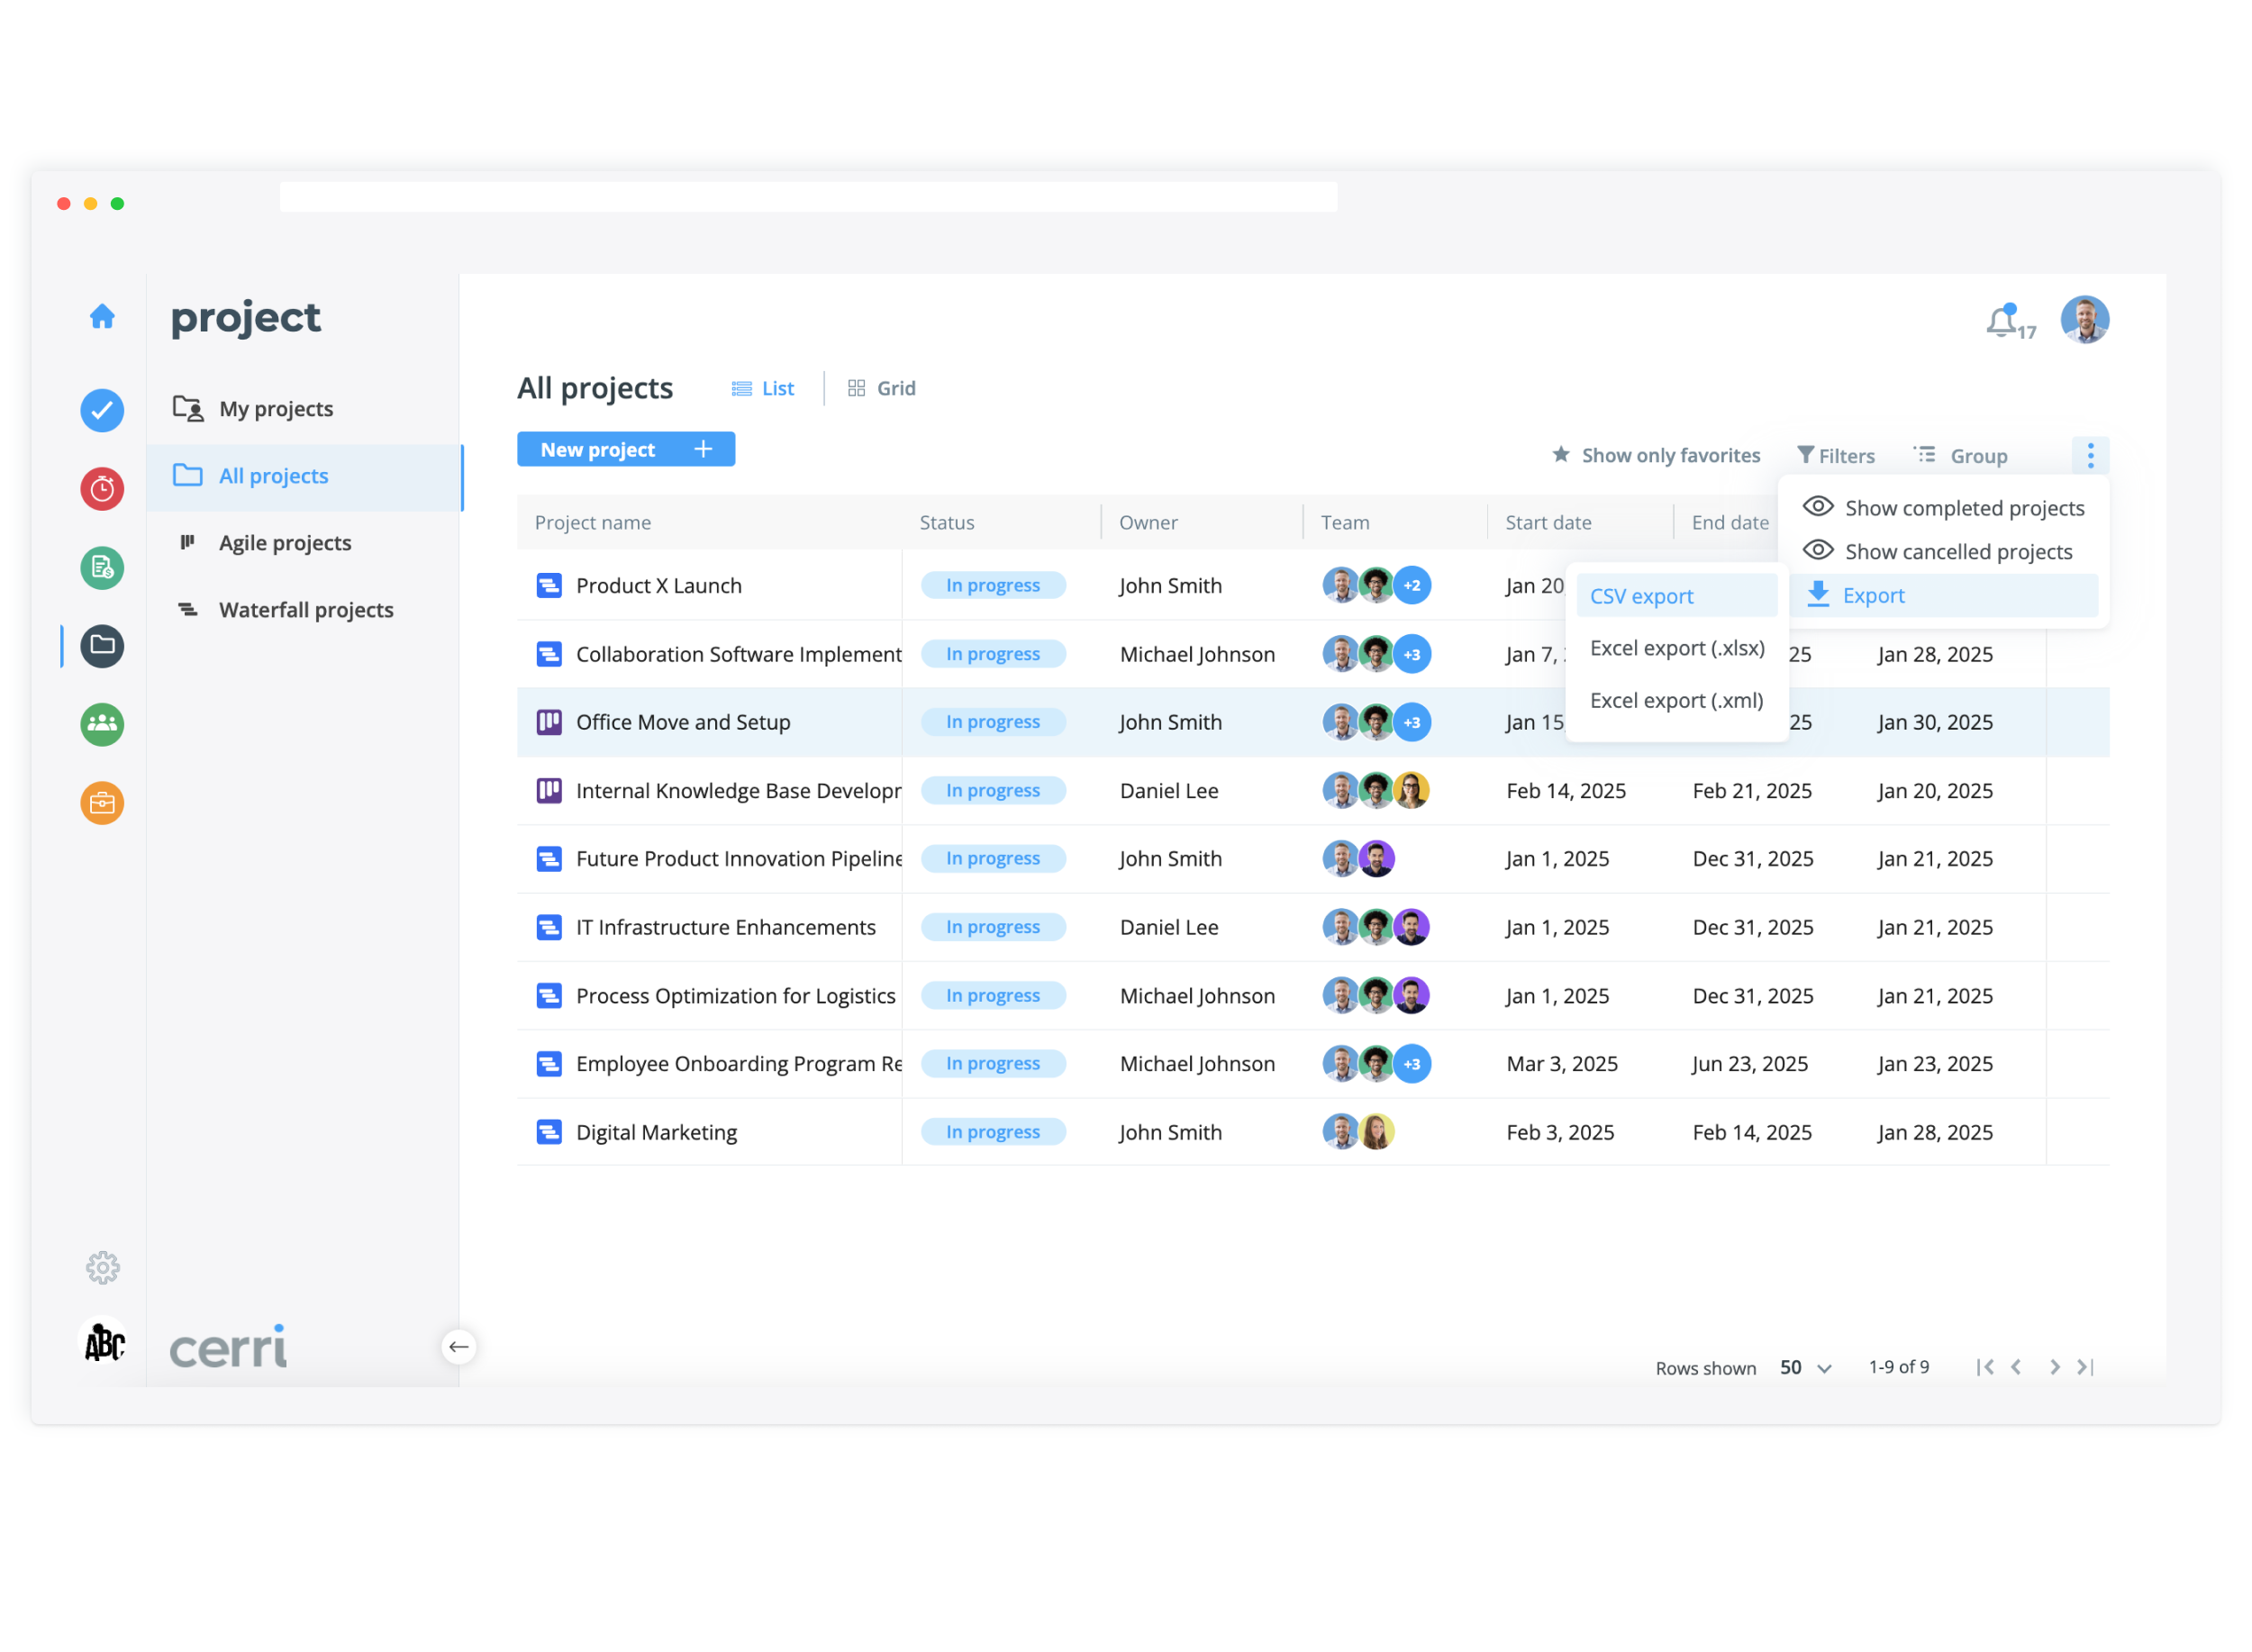Click the home icon in sidebar
Image resolution: width=2252 pixels, height=1652 pixels.
102,317
